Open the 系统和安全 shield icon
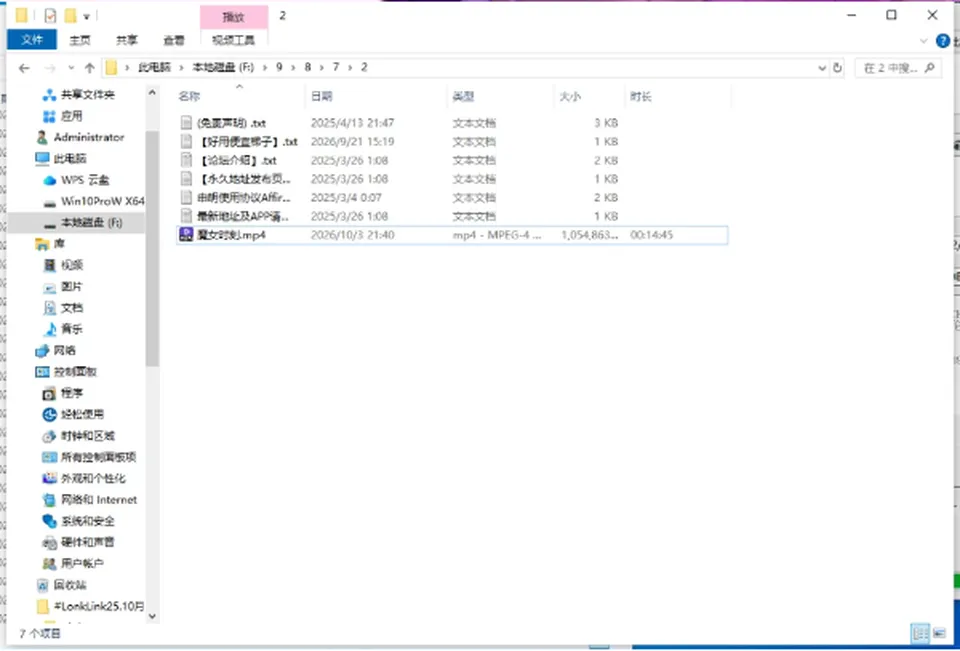Image resolution: width=960 pixels, height=651 pixels. [x=50, y=521]
